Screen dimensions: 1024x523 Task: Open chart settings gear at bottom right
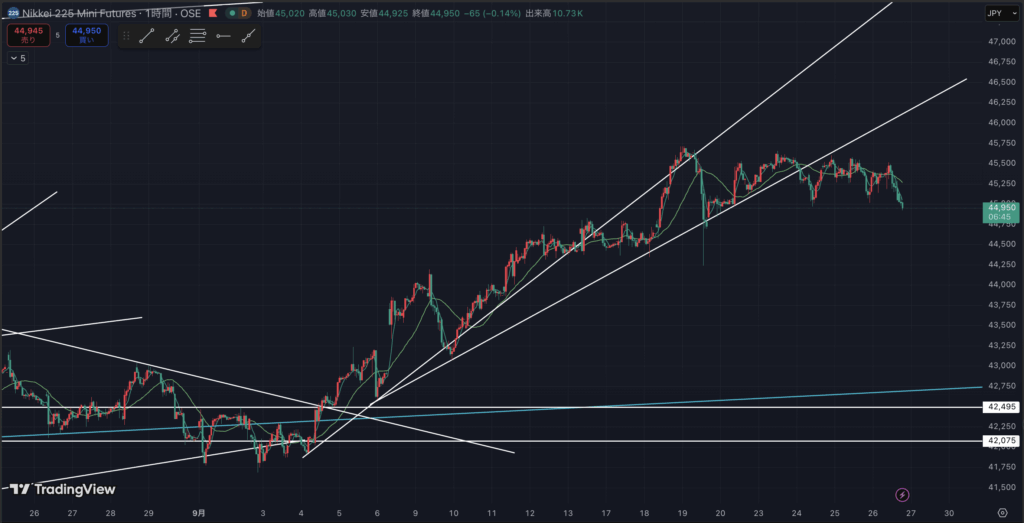1001,512
